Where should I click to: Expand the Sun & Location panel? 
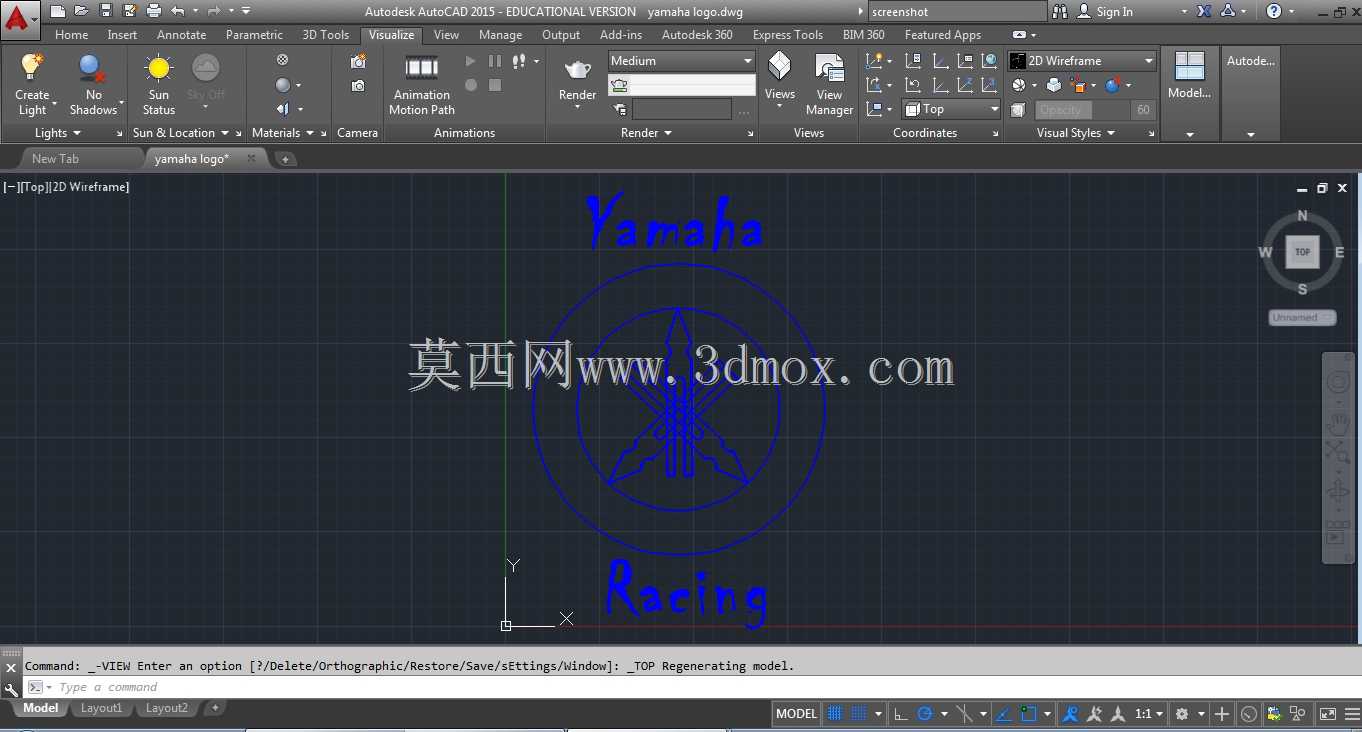pos(181,133)
